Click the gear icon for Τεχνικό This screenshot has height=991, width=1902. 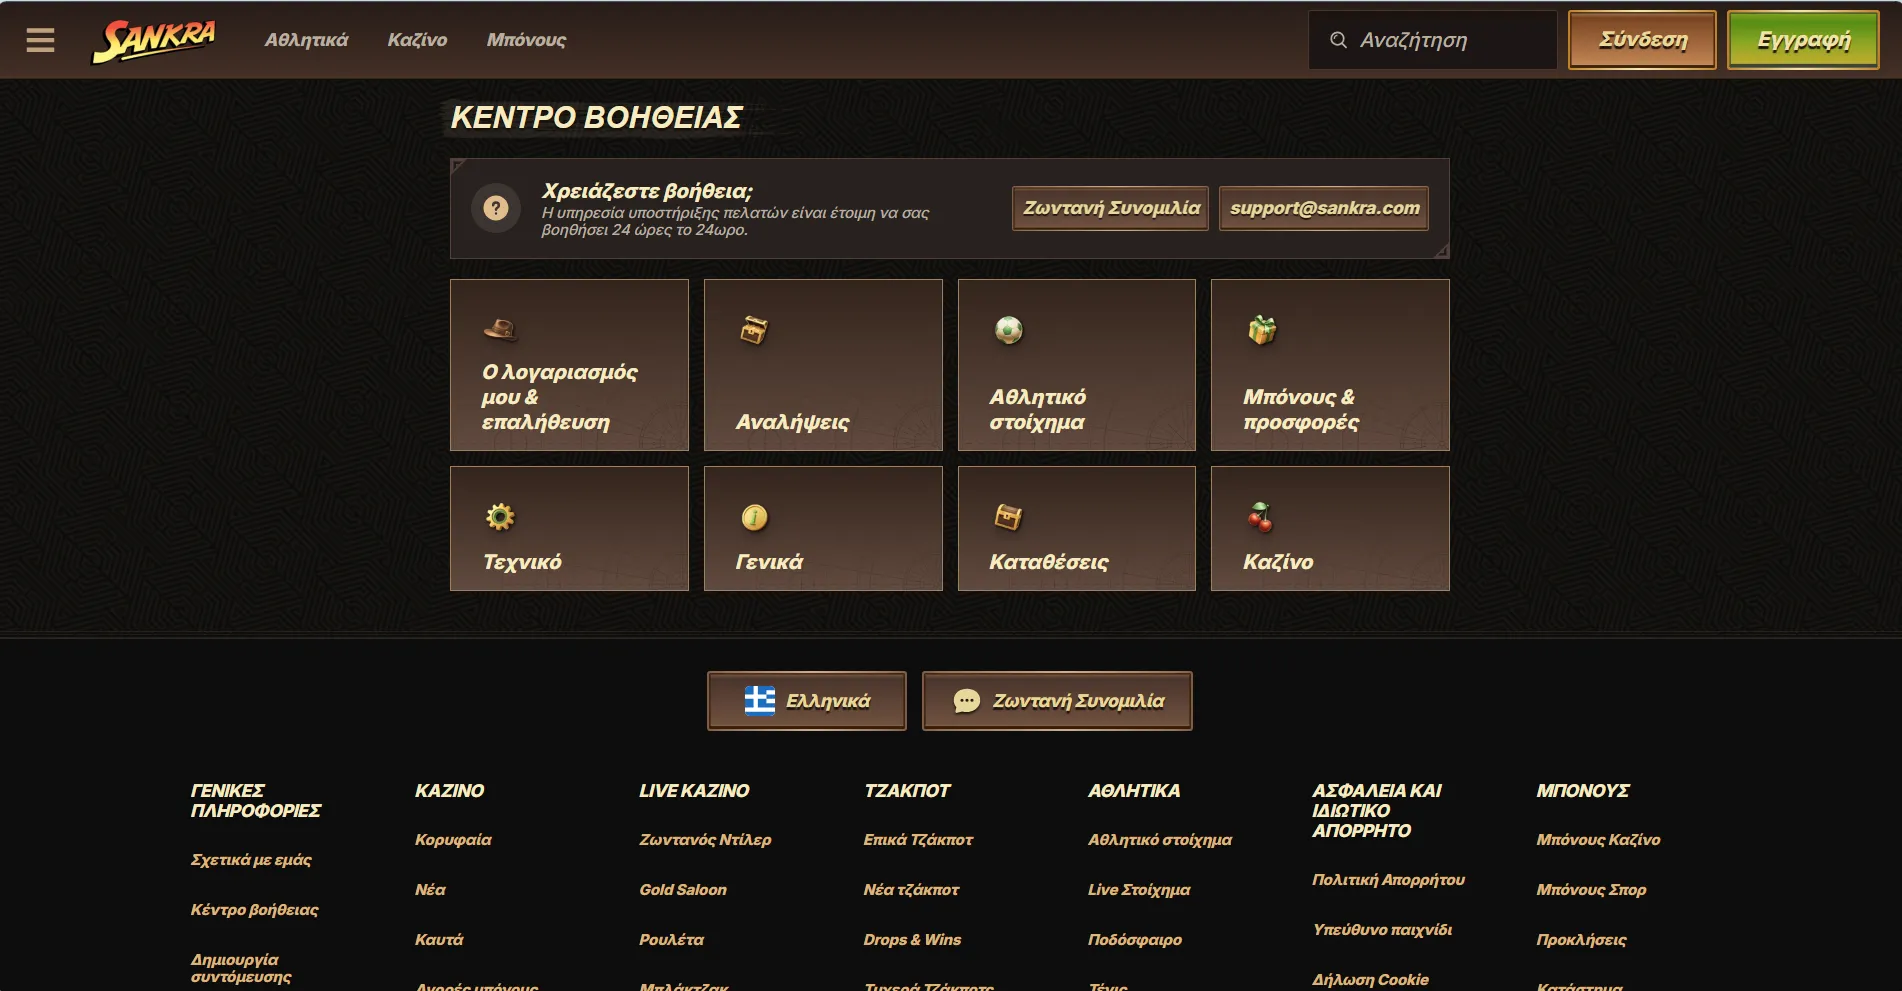pos(500,517)
